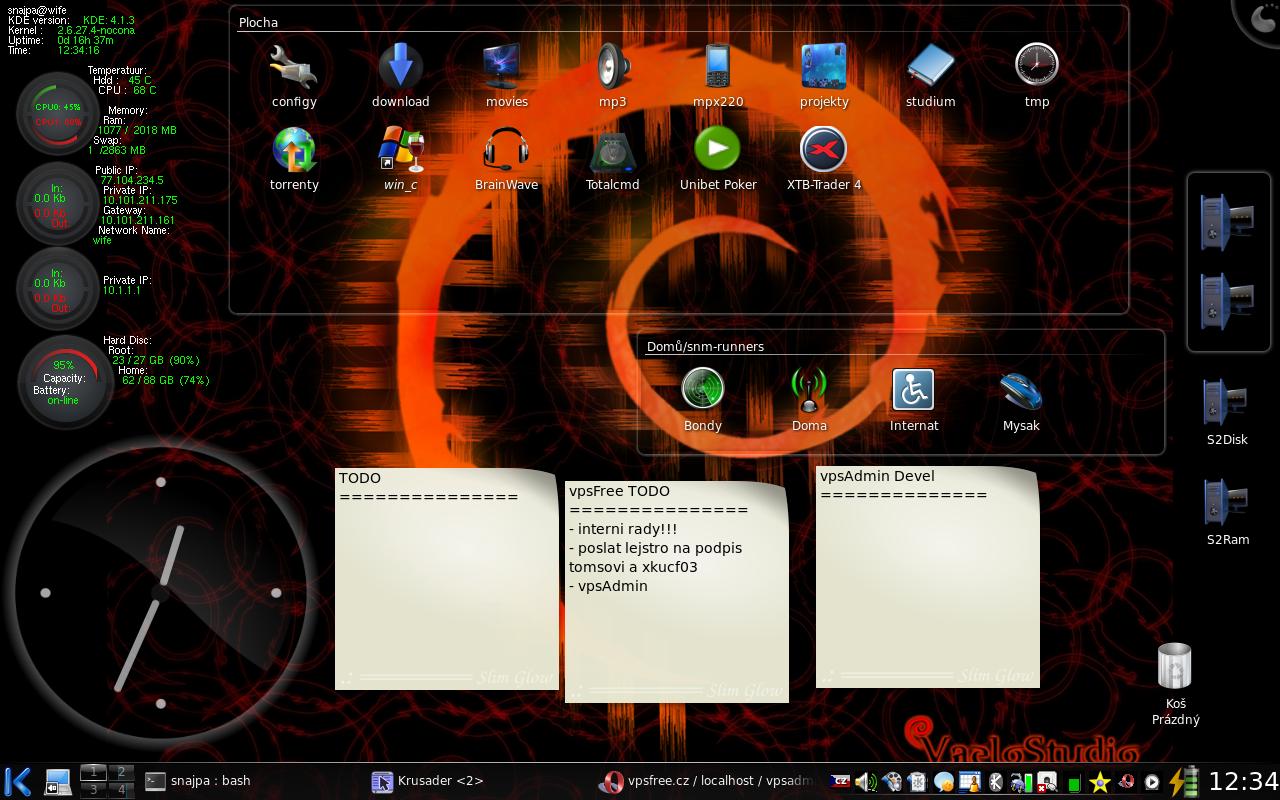This screenshot has width=1280, height=800.
Task: Run the Bondy network script icon
Action: [702, 390]
